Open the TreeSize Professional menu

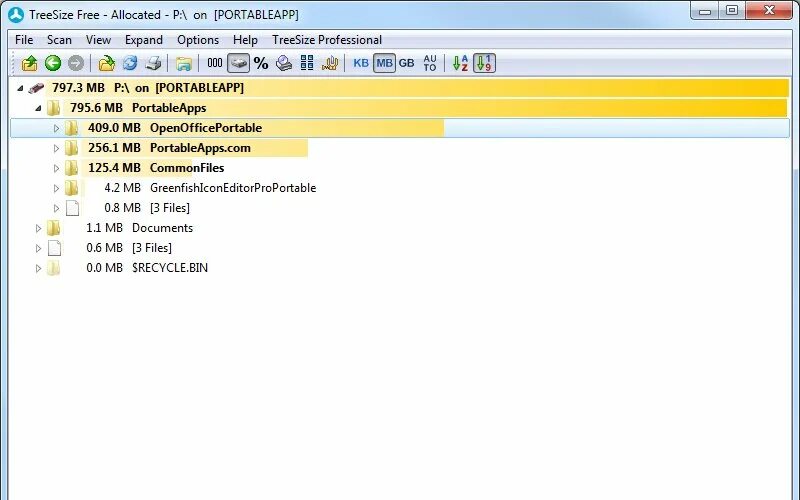(x=327, y=40)
